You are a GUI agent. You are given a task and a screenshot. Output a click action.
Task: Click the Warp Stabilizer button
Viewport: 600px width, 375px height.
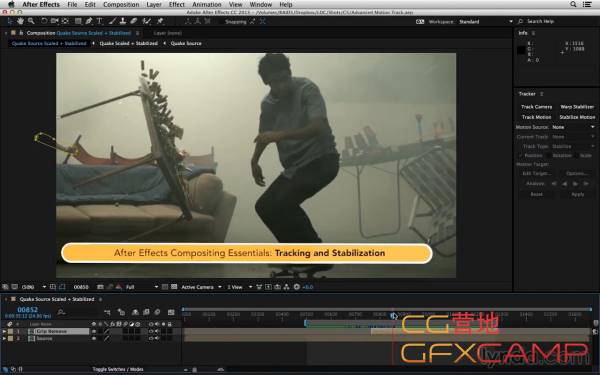tap(577, 107)
